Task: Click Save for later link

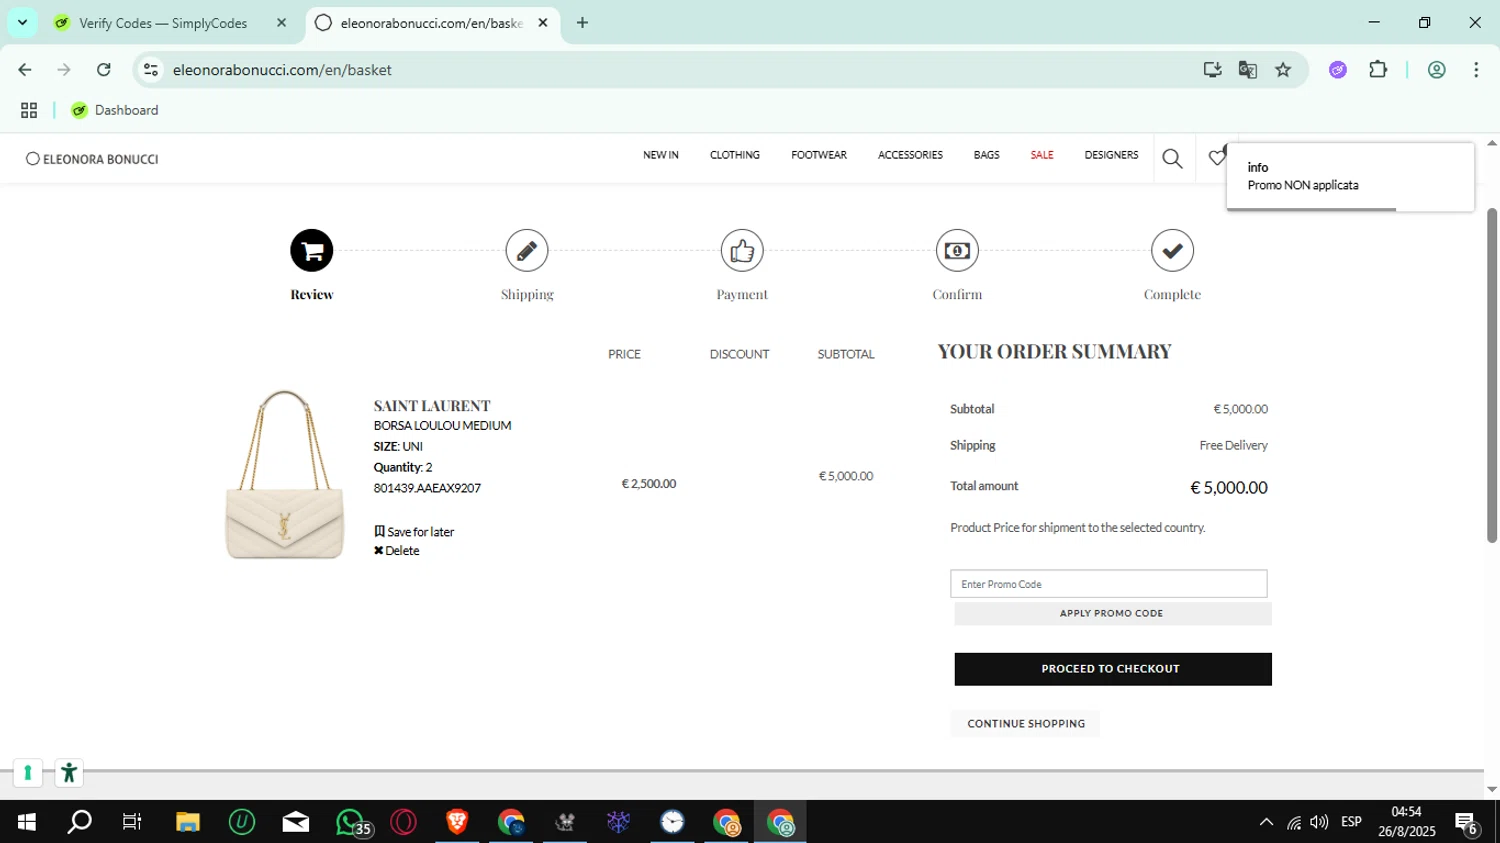Action: tap(414, 532)
